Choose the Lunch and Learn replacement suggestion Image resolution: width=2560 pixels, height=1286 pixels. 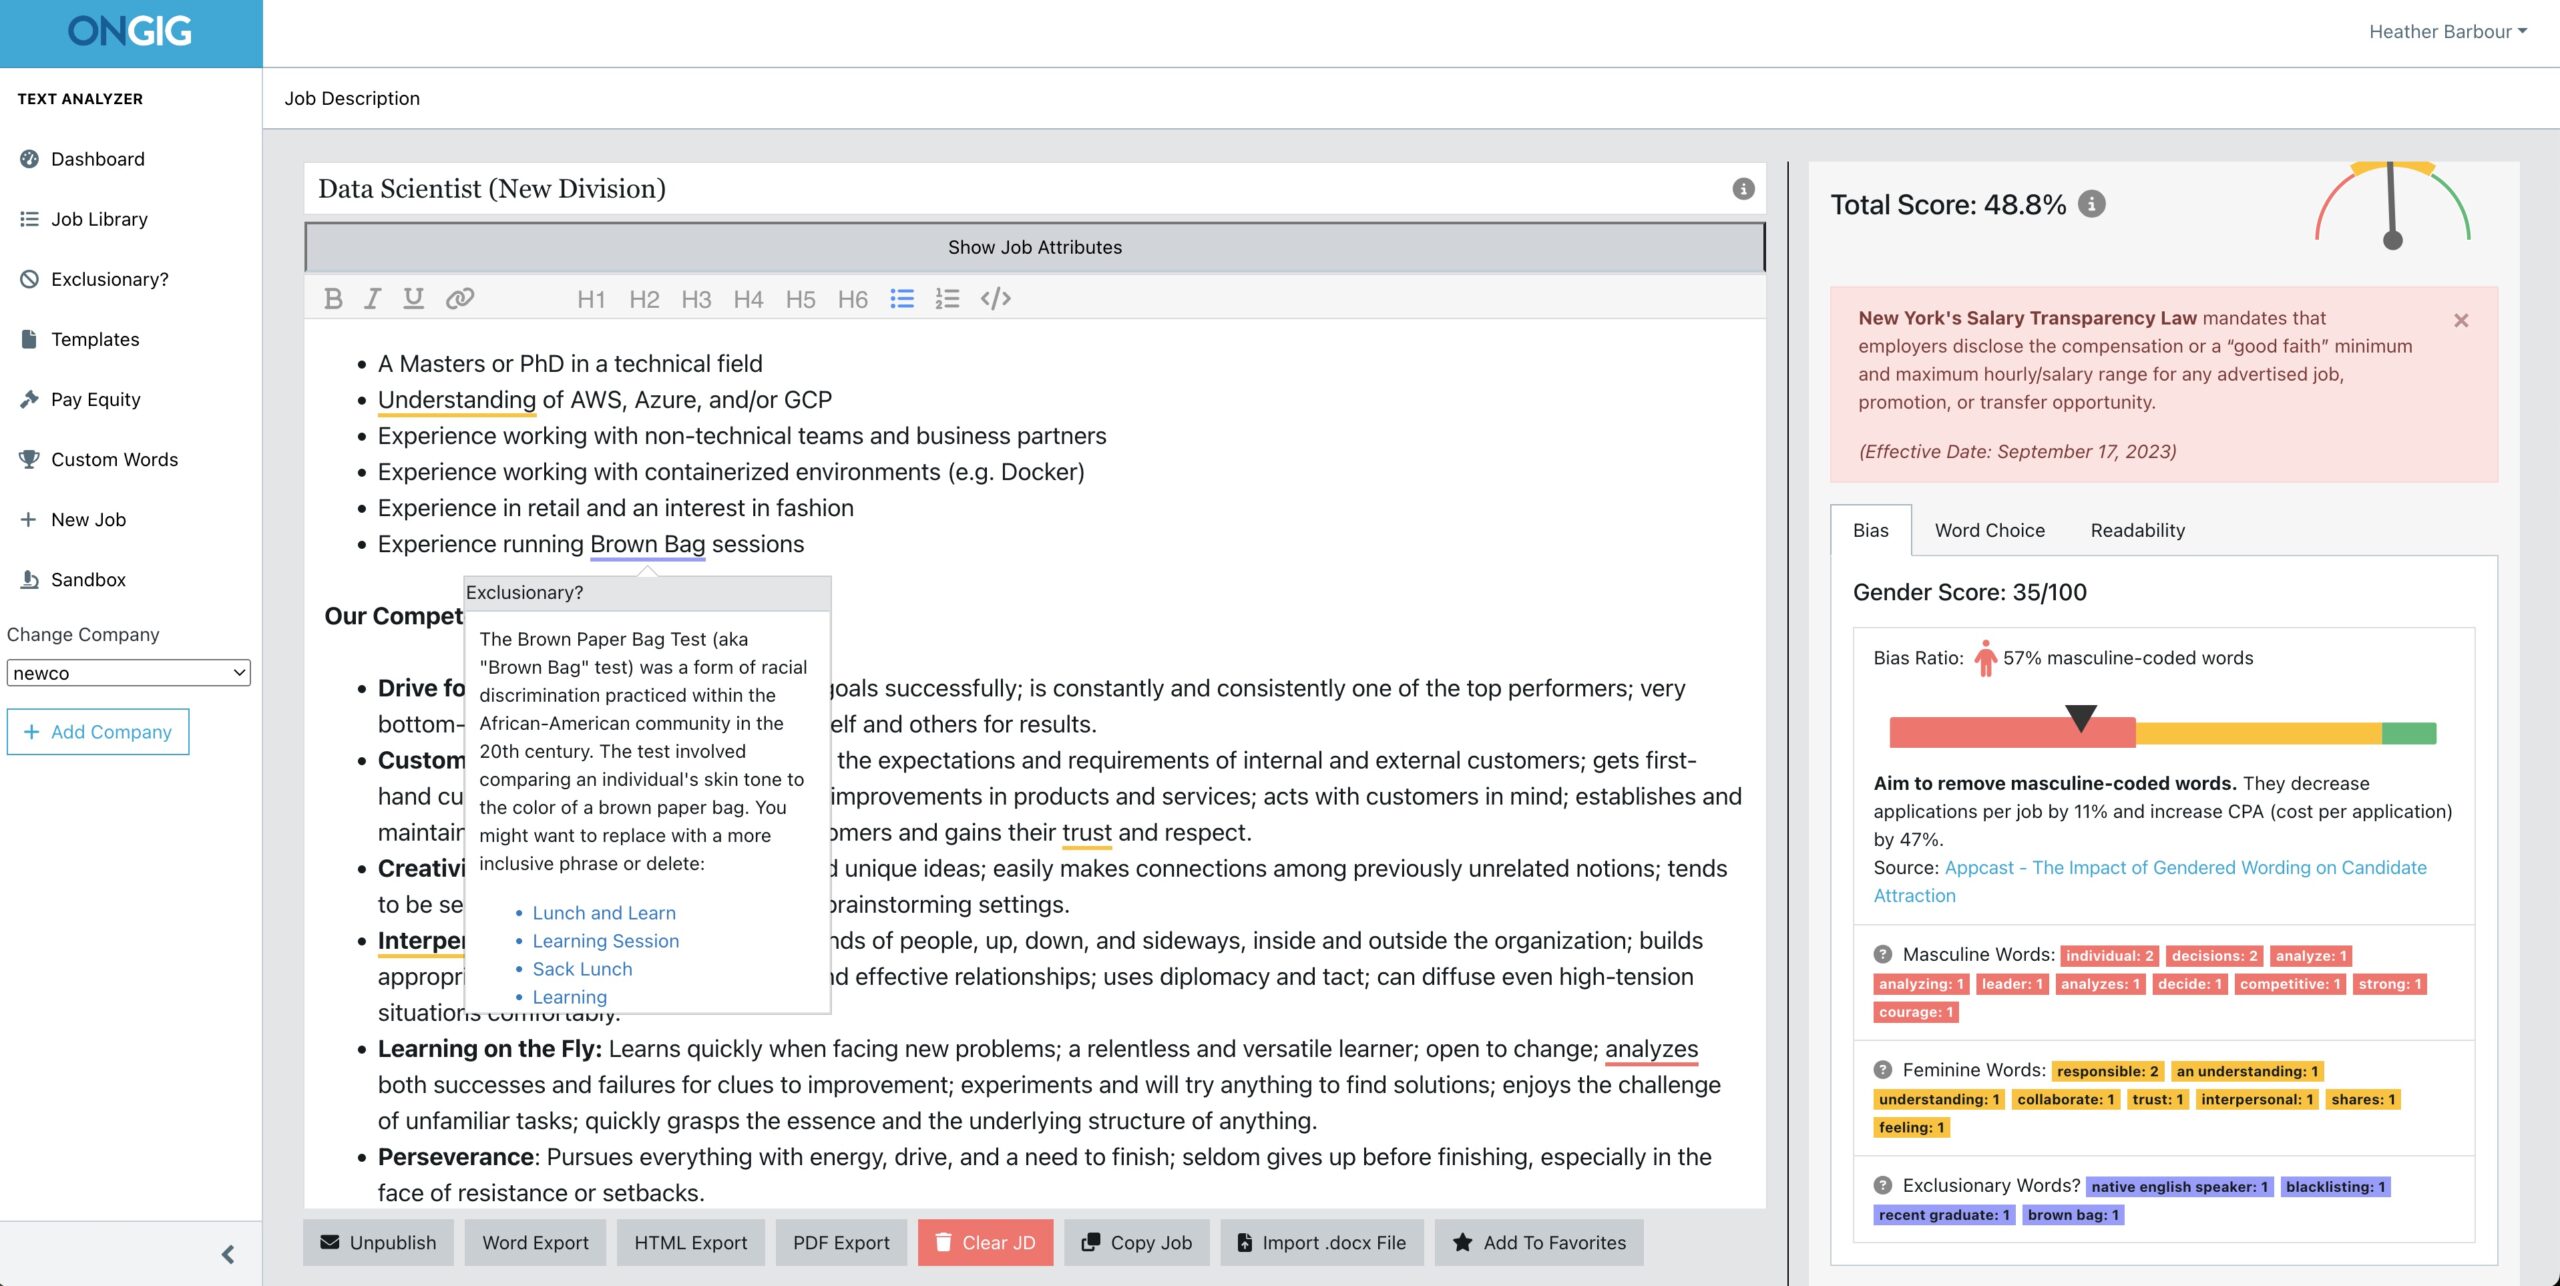point(604,912)
